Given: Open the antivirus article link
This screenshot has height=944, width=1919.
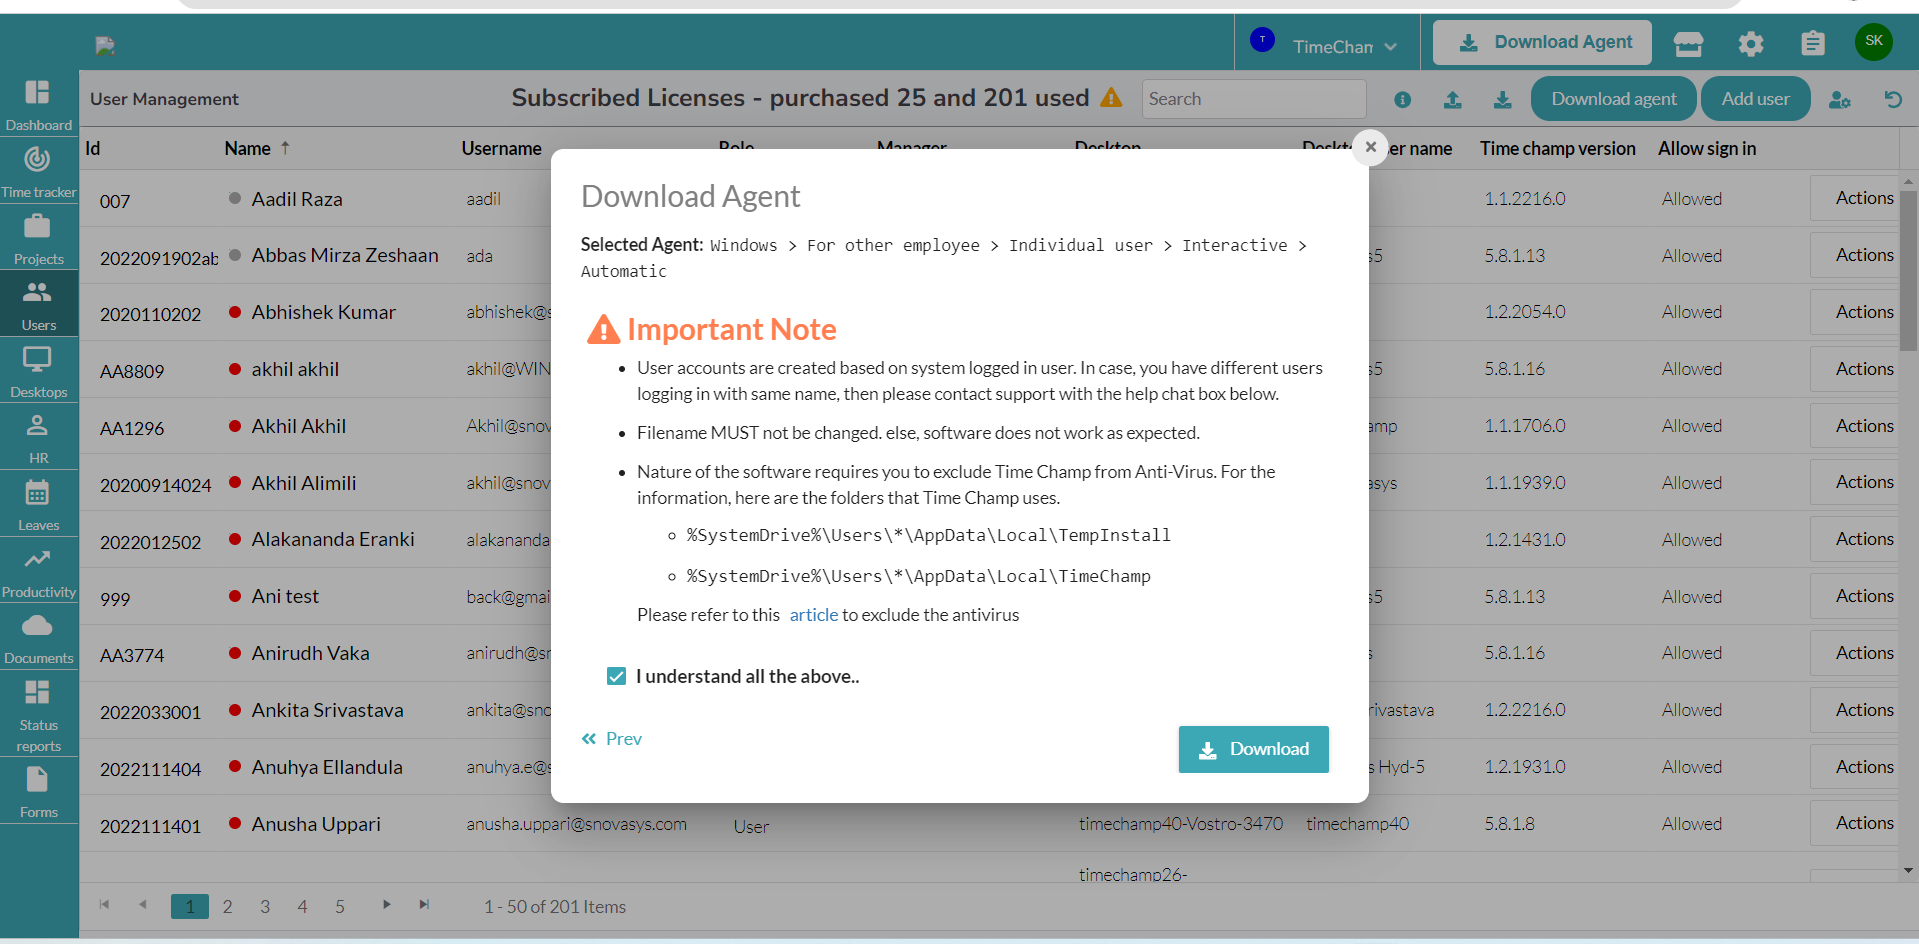Looking at the screenshot, I should (x=814, y=614).
